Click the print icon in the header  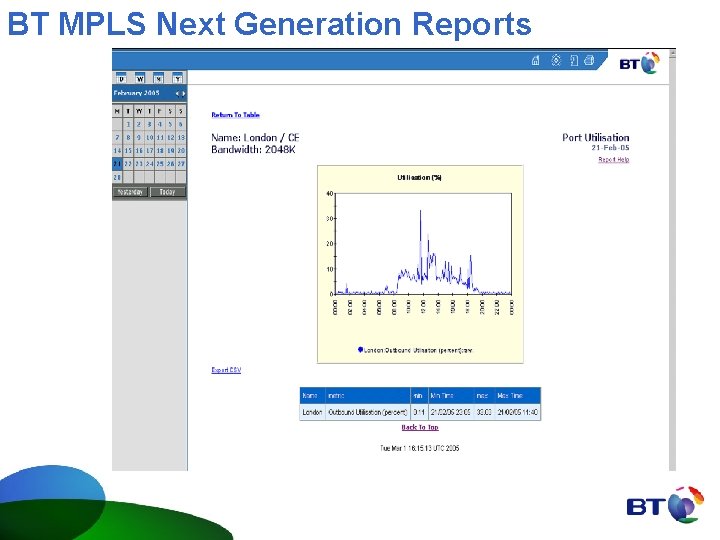(x=589, y=60)
